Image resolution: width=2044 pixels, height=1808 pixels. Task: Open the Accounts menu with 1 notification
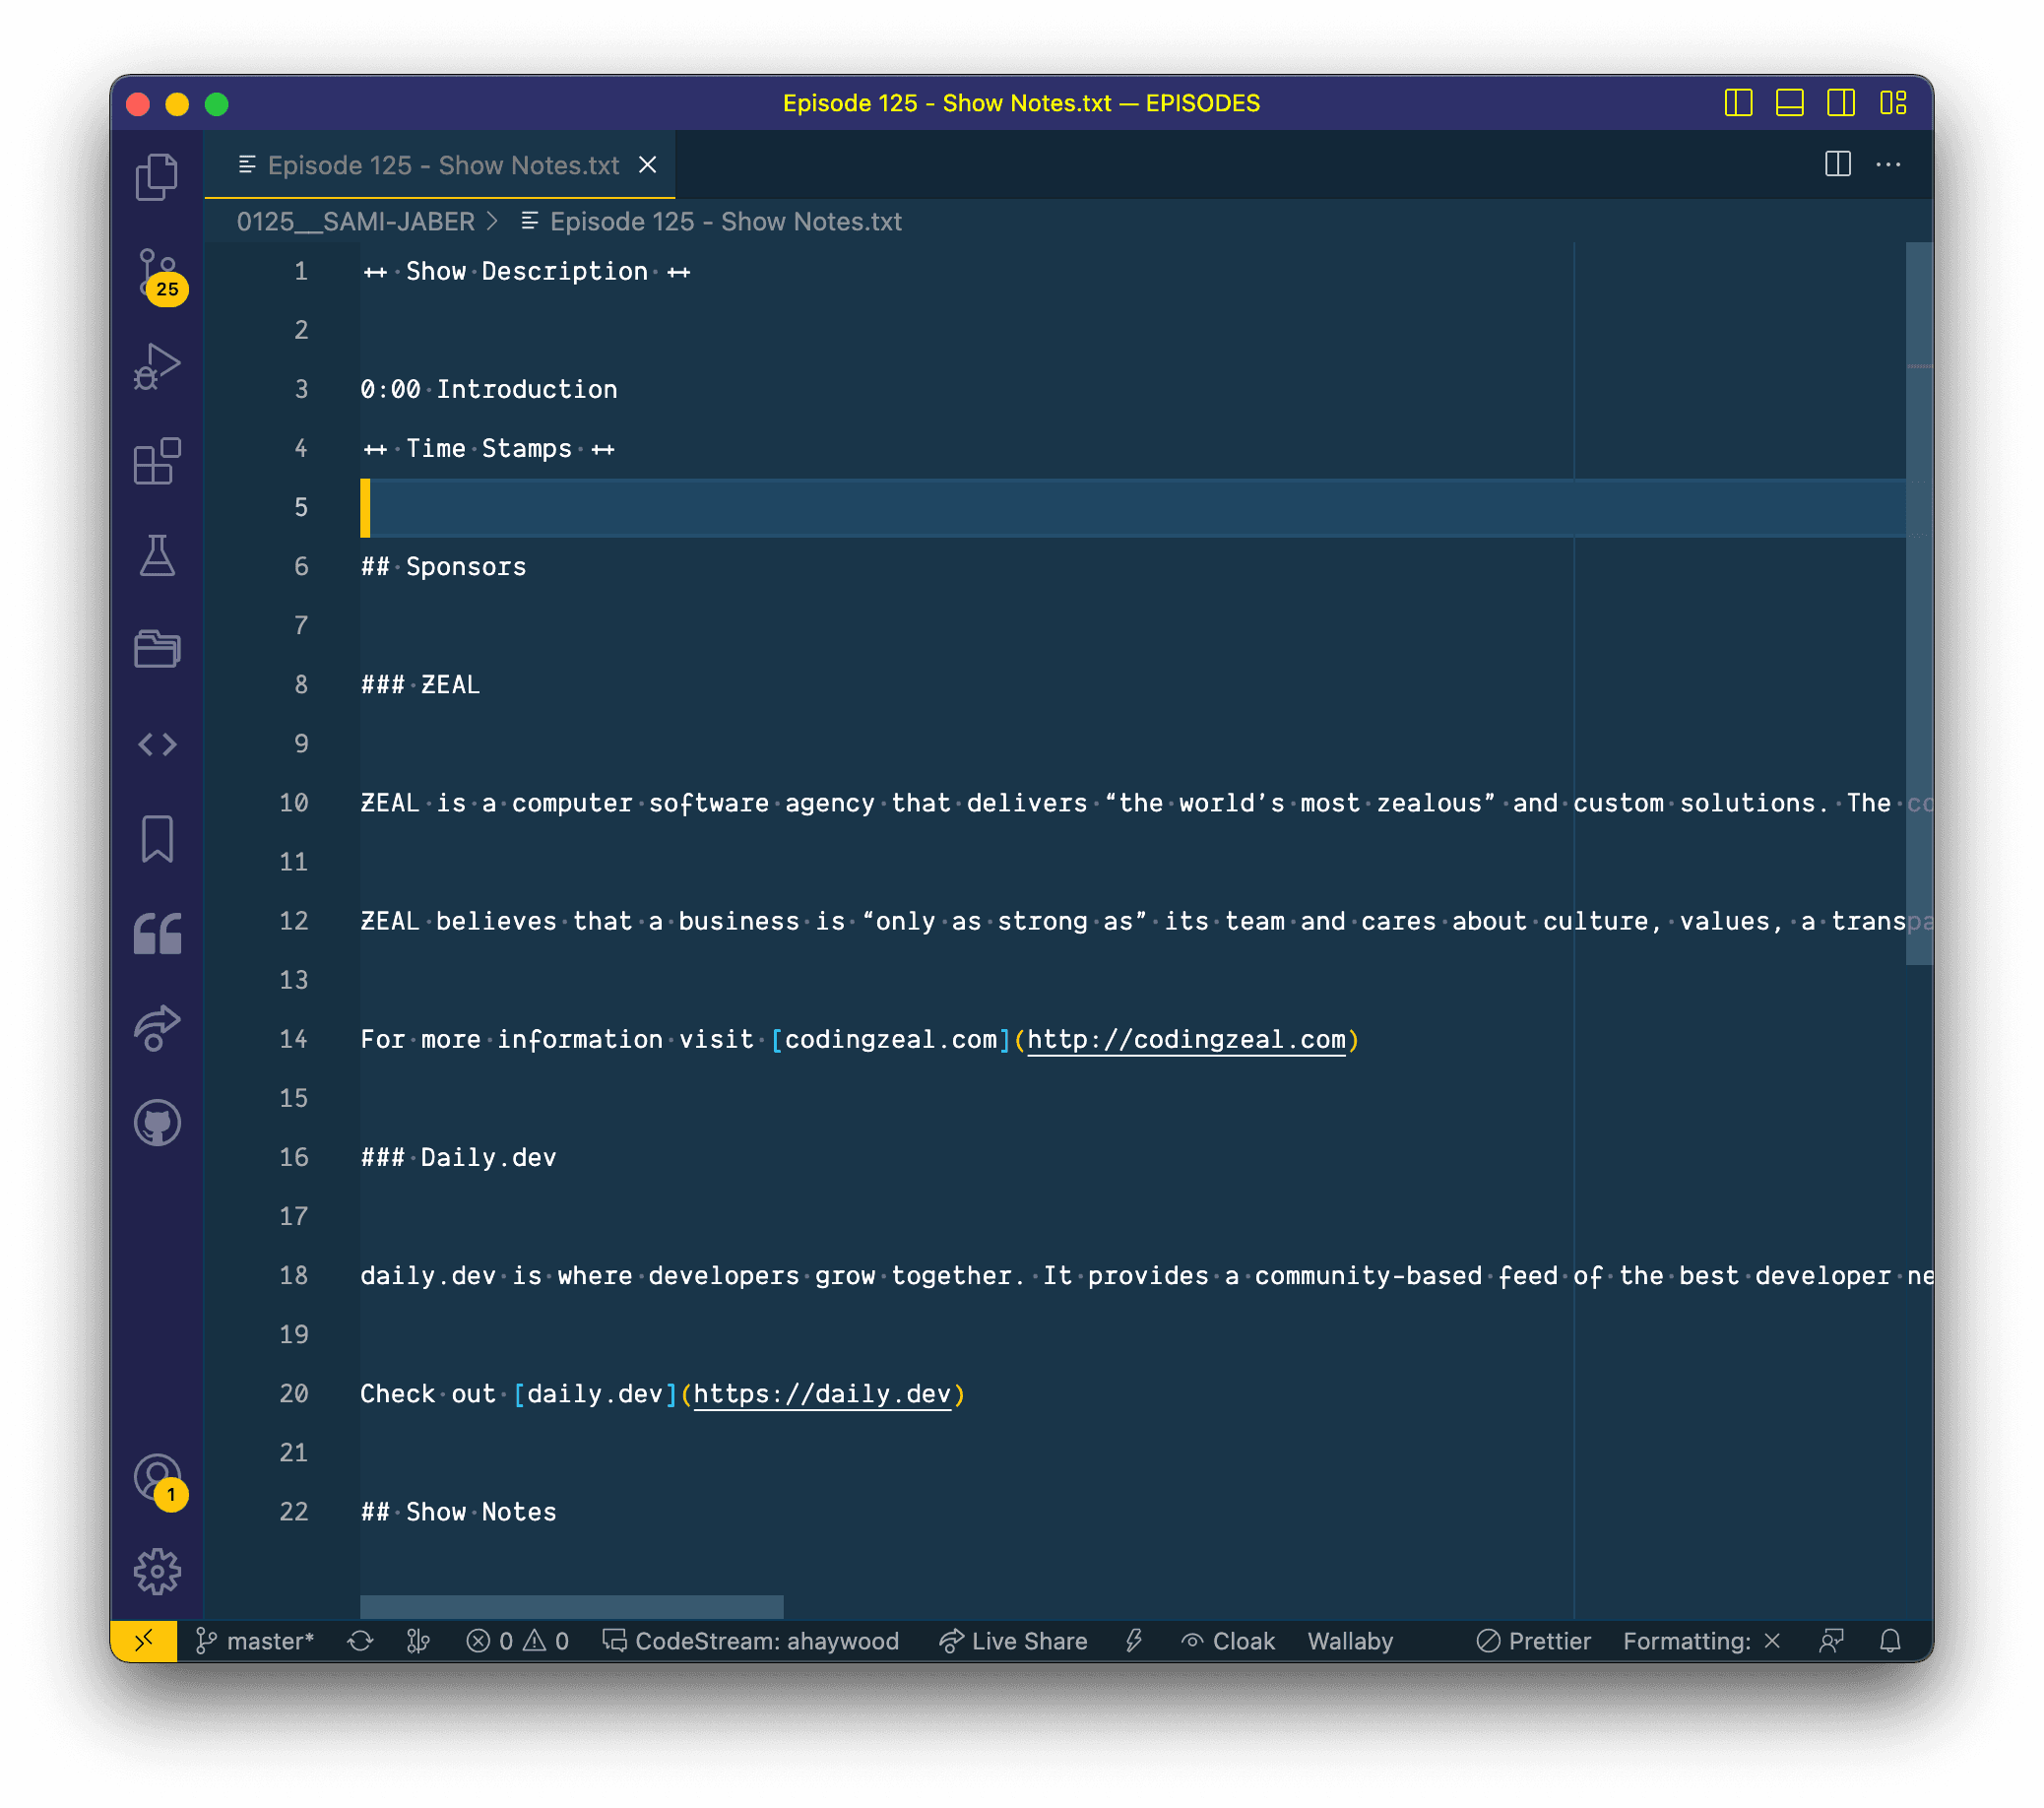[x=159, y=1480]
